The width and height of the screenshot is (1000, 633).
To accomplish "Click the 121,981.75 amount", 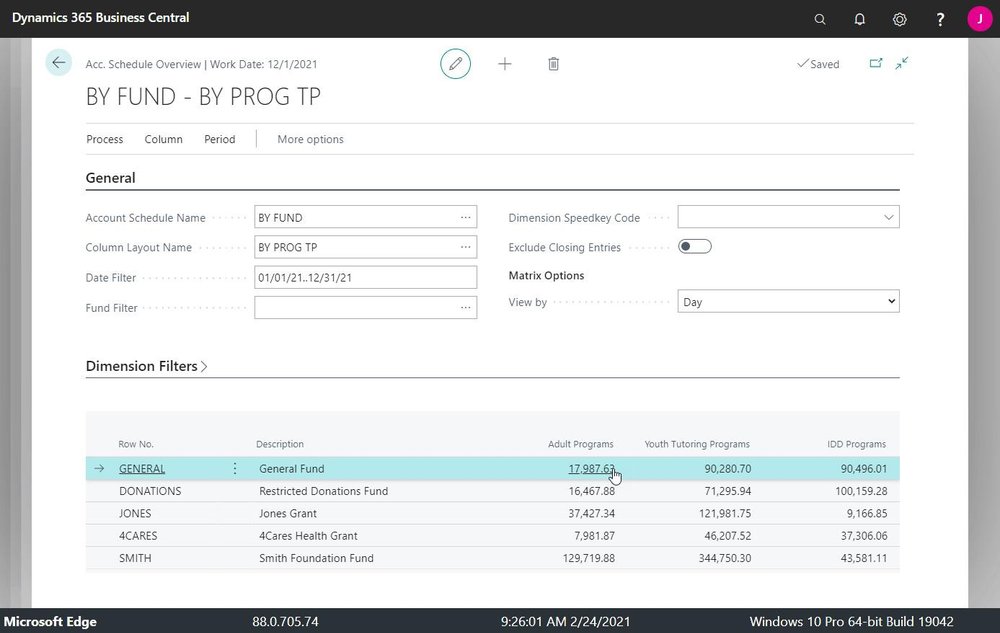I will point(725,513).
